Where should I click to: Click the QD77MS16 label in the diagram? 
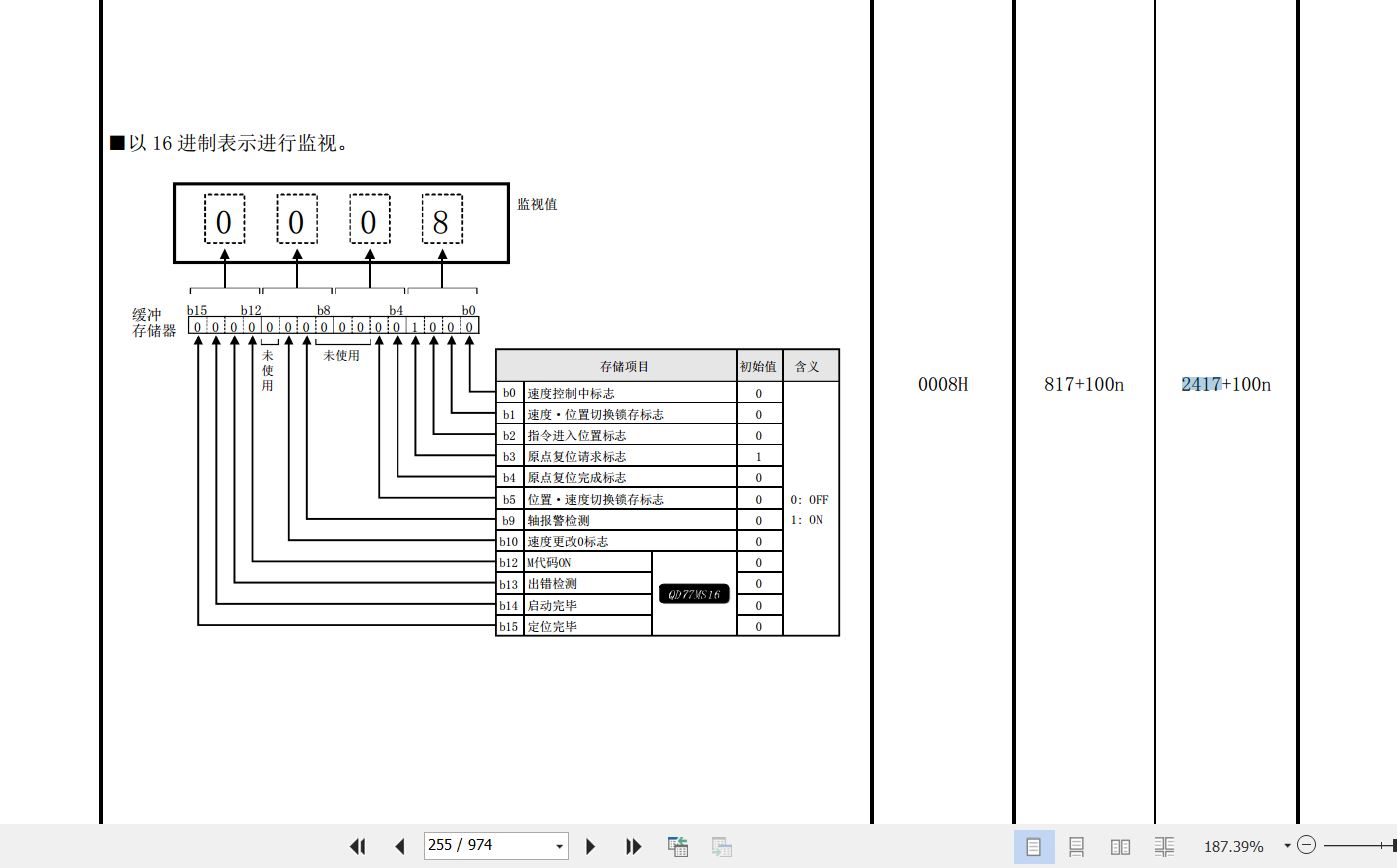click(x=694, y=593)
